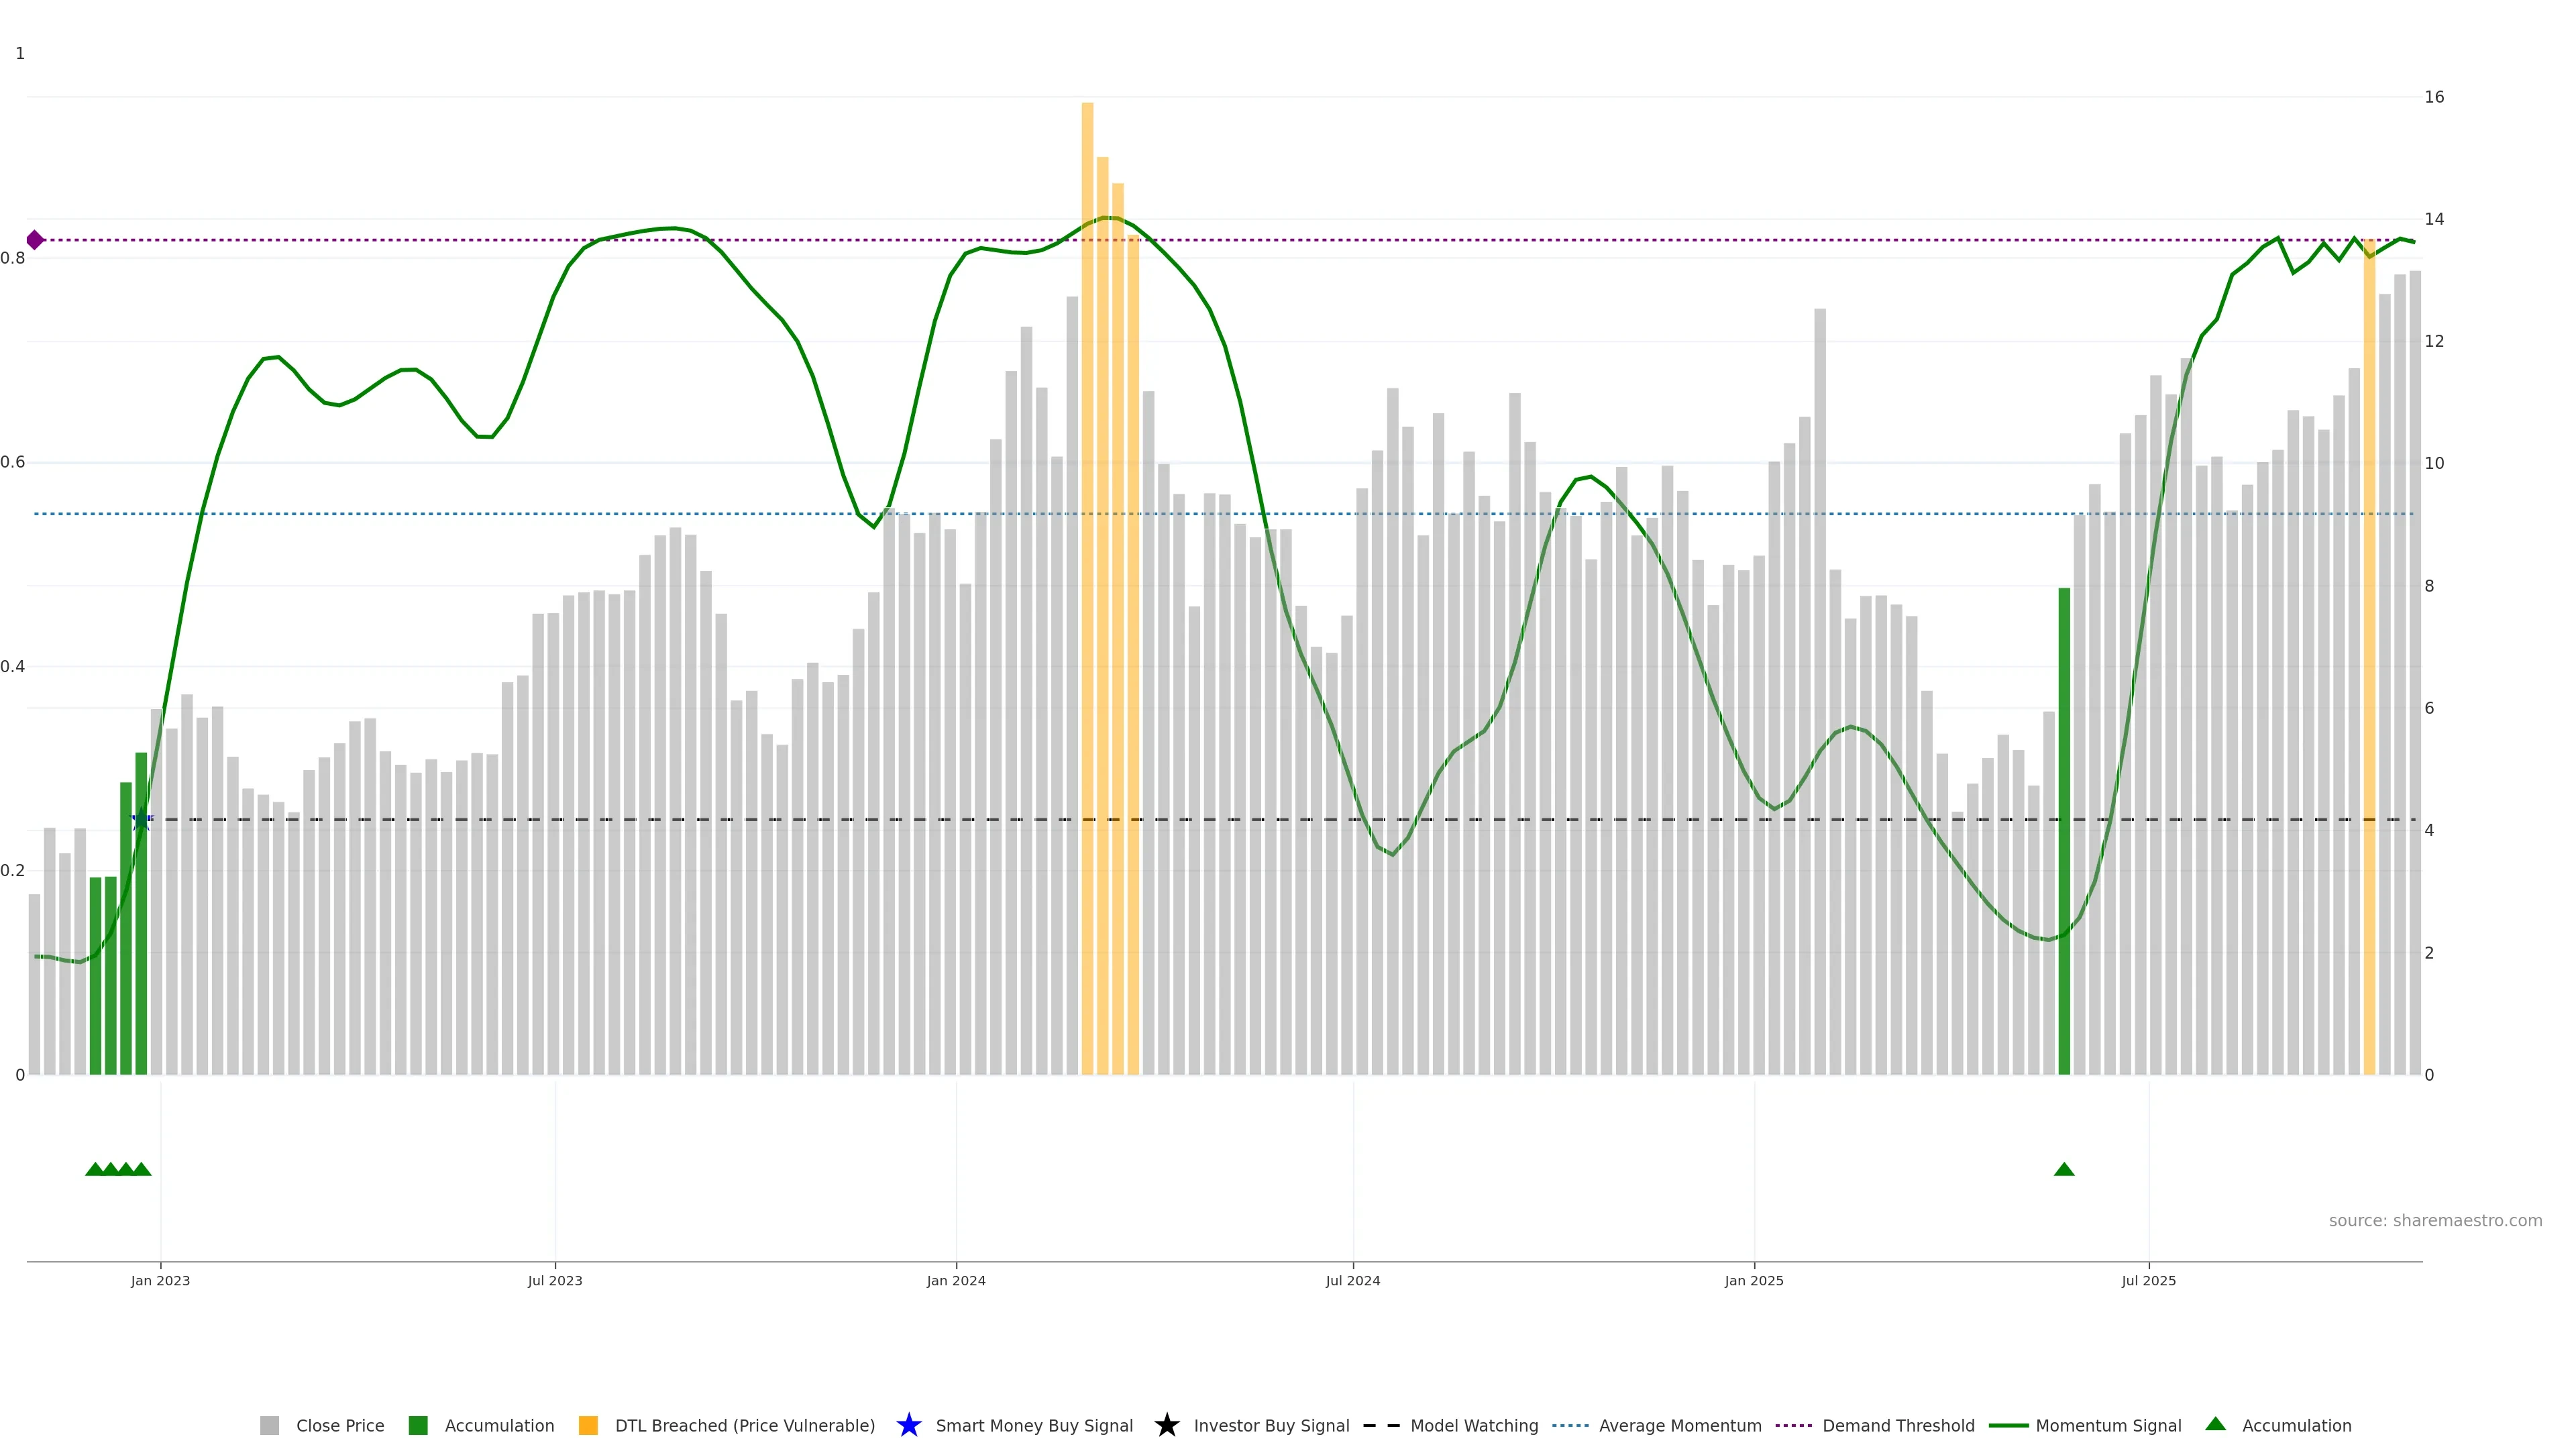2576x1449 pixels.
Task: Click the blue star marker on the chart
Action: coord(141,820)
